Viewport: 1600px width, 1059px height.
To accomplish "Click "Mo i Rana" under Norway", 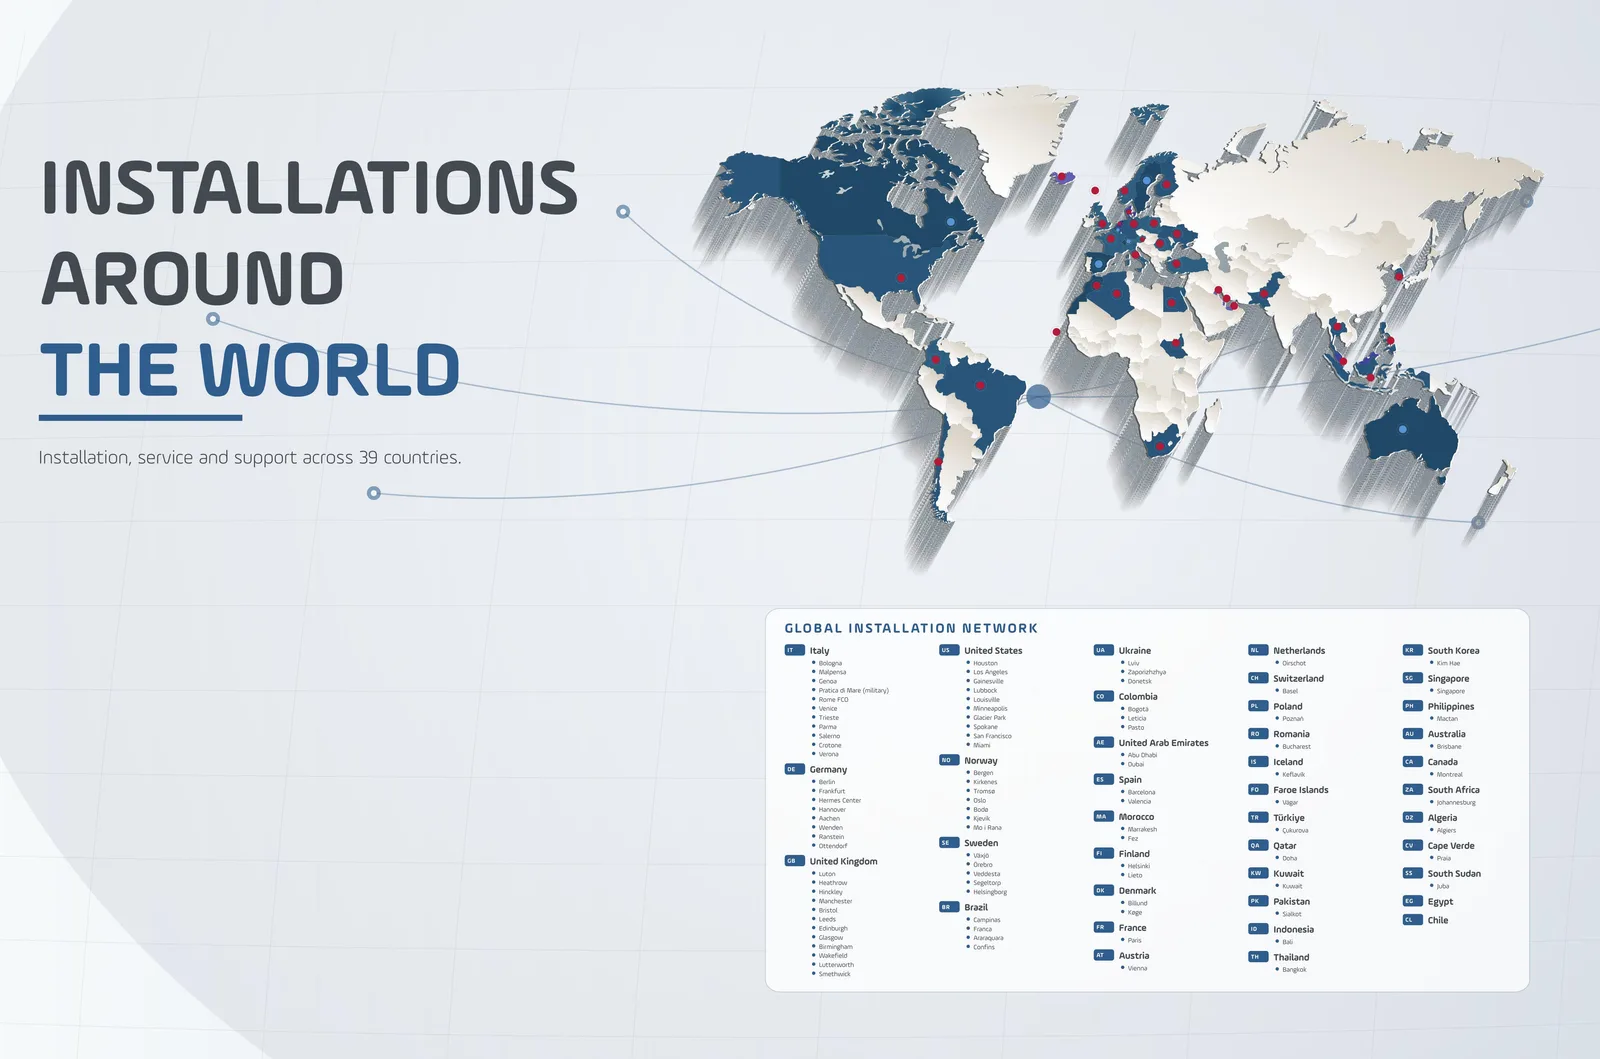I will pyautogui.click(x=987, y=828).
